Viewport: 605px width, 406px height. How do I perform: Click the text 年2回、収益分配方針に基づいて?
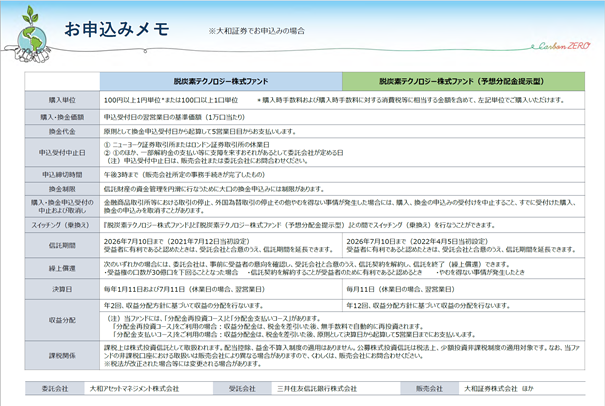point(183,306)
